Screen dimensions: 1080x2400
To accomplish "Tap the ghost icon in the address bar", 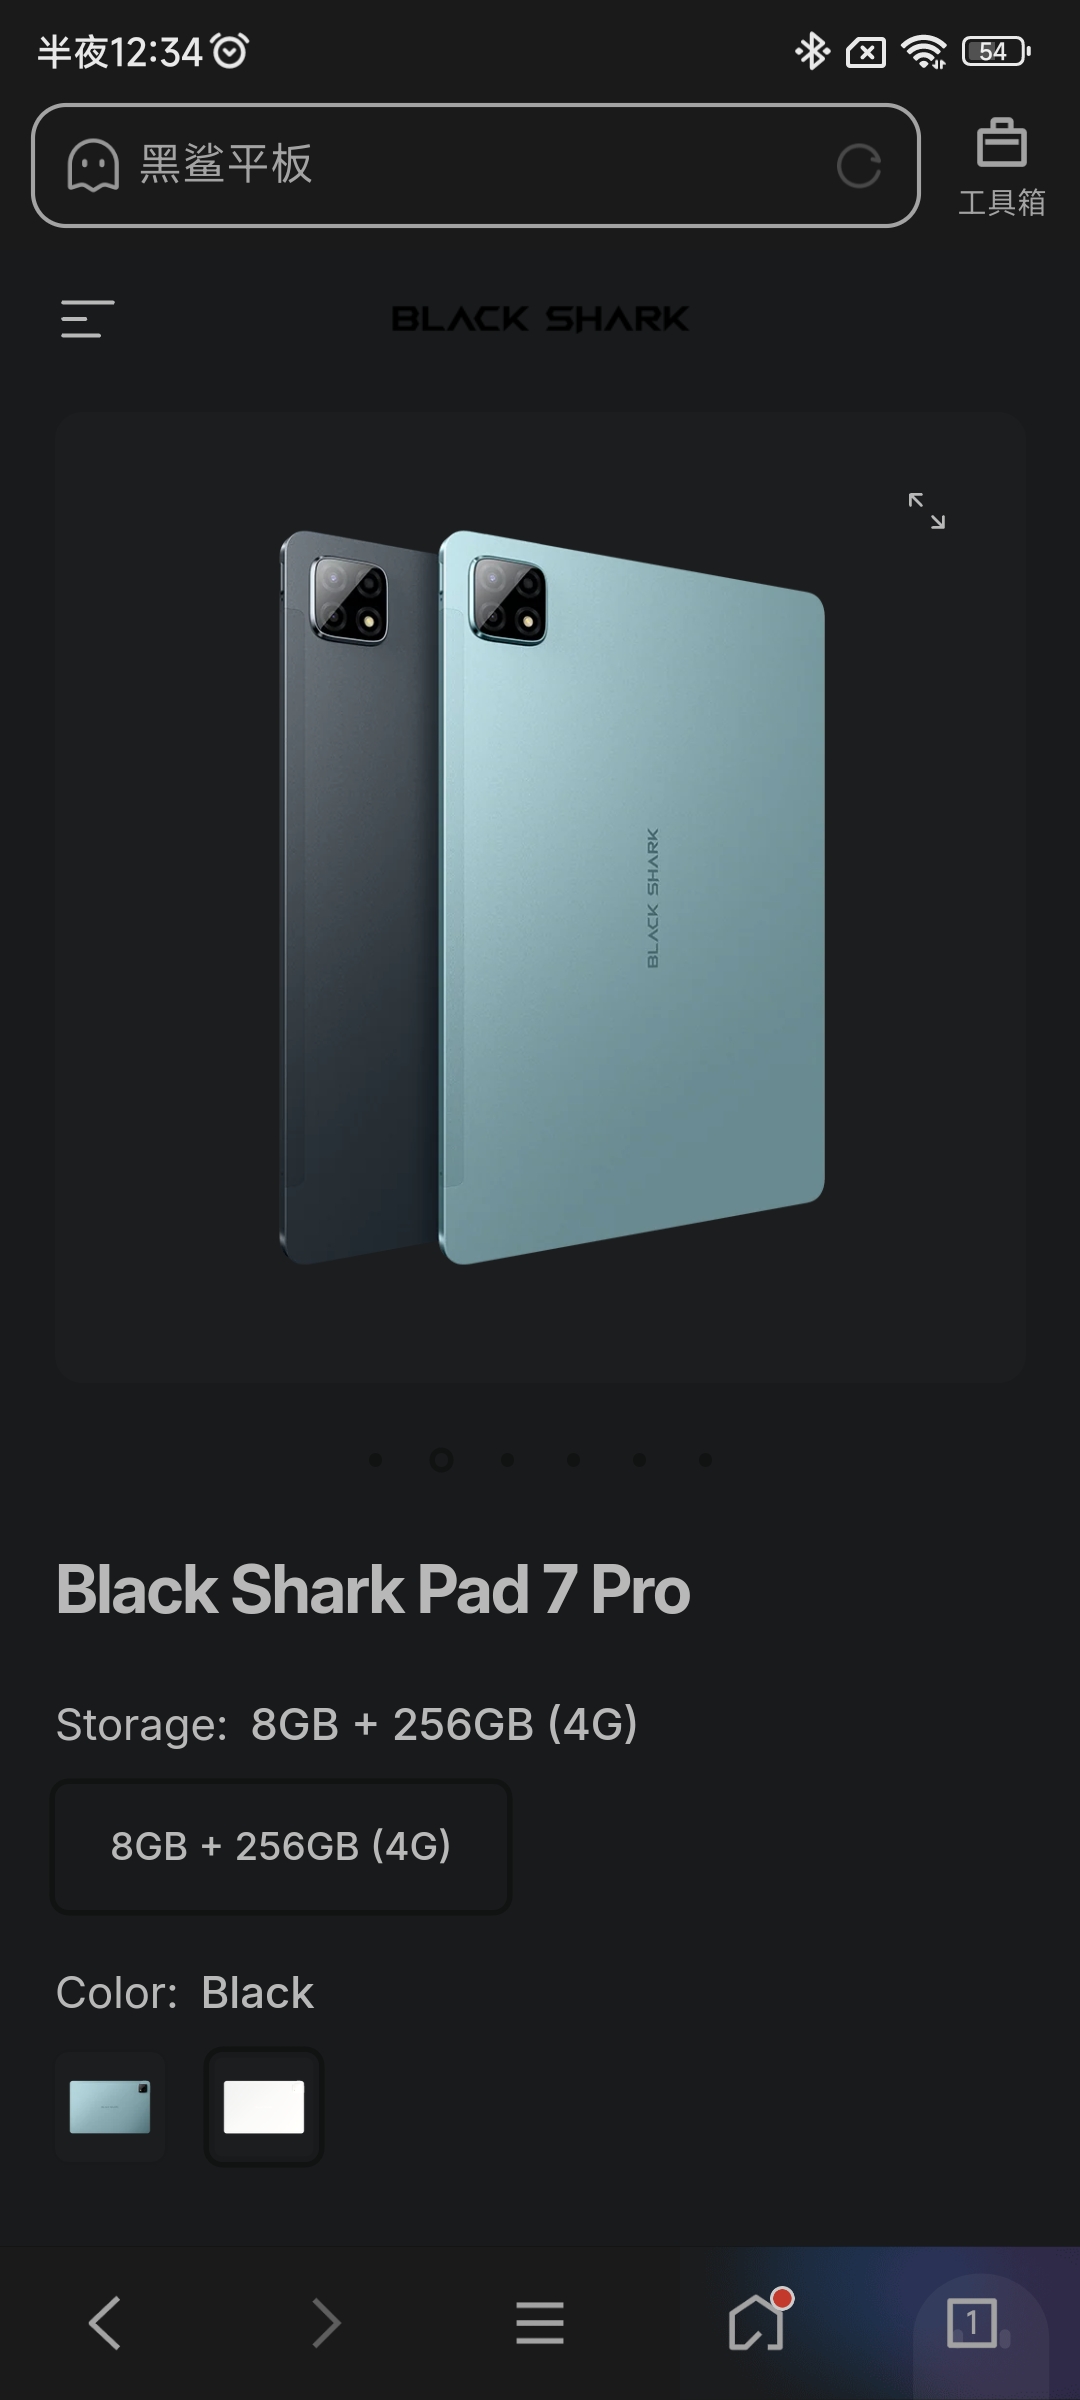I will pyautogui.click(x=93, y=165).
